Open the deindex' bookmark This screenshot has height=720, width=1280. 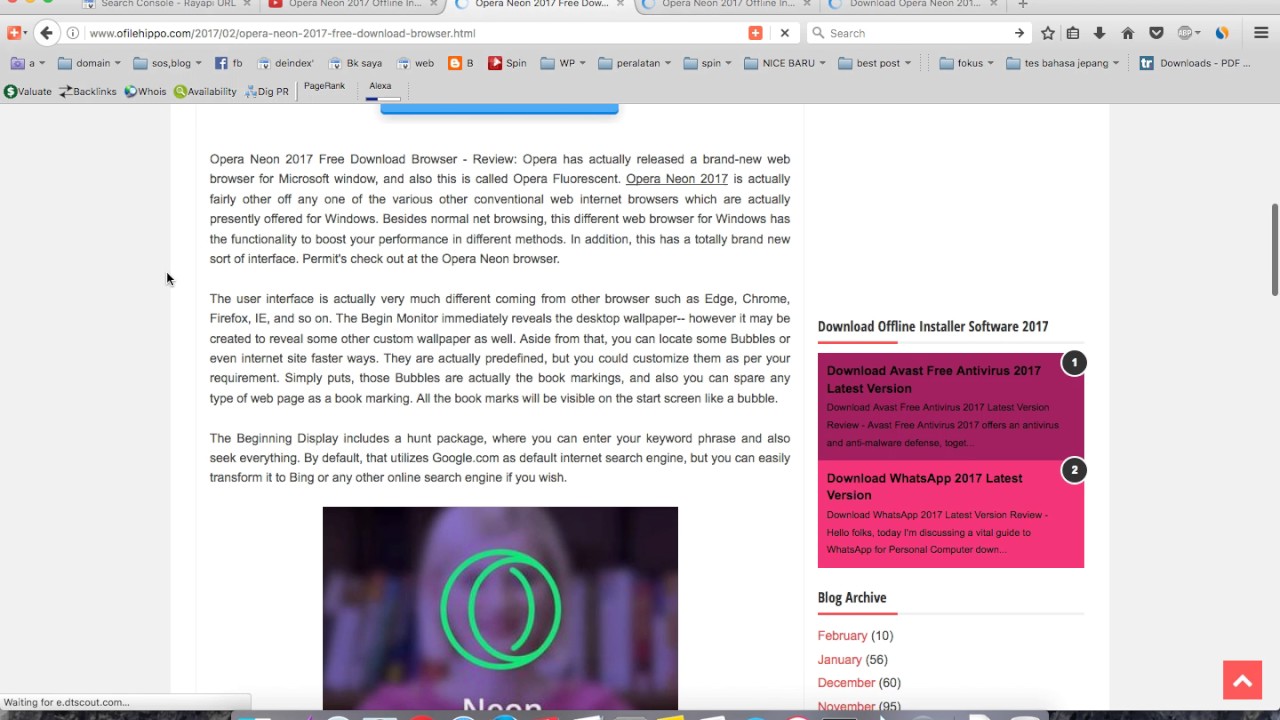pyautogui.click(x=285, y=63)
